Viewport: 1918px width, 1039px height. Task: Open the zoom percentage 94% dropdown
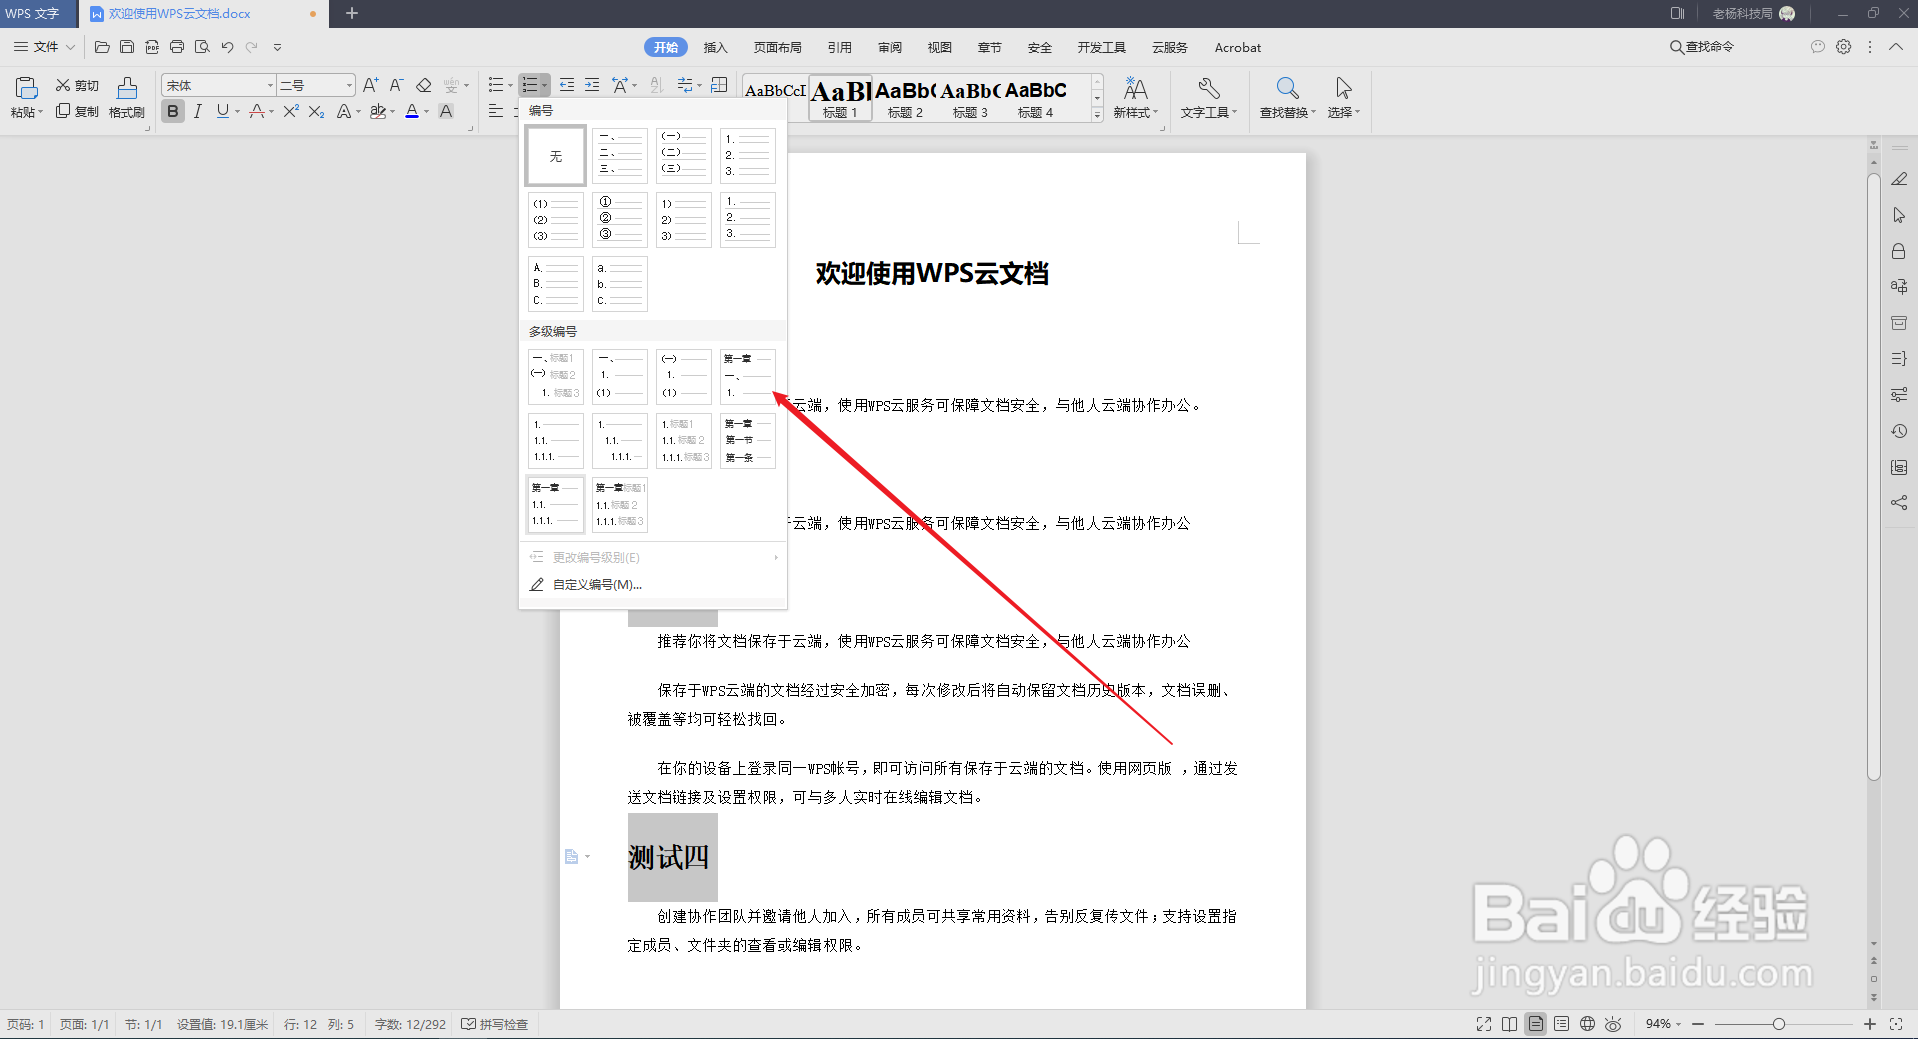[x=1663, y=1024]
